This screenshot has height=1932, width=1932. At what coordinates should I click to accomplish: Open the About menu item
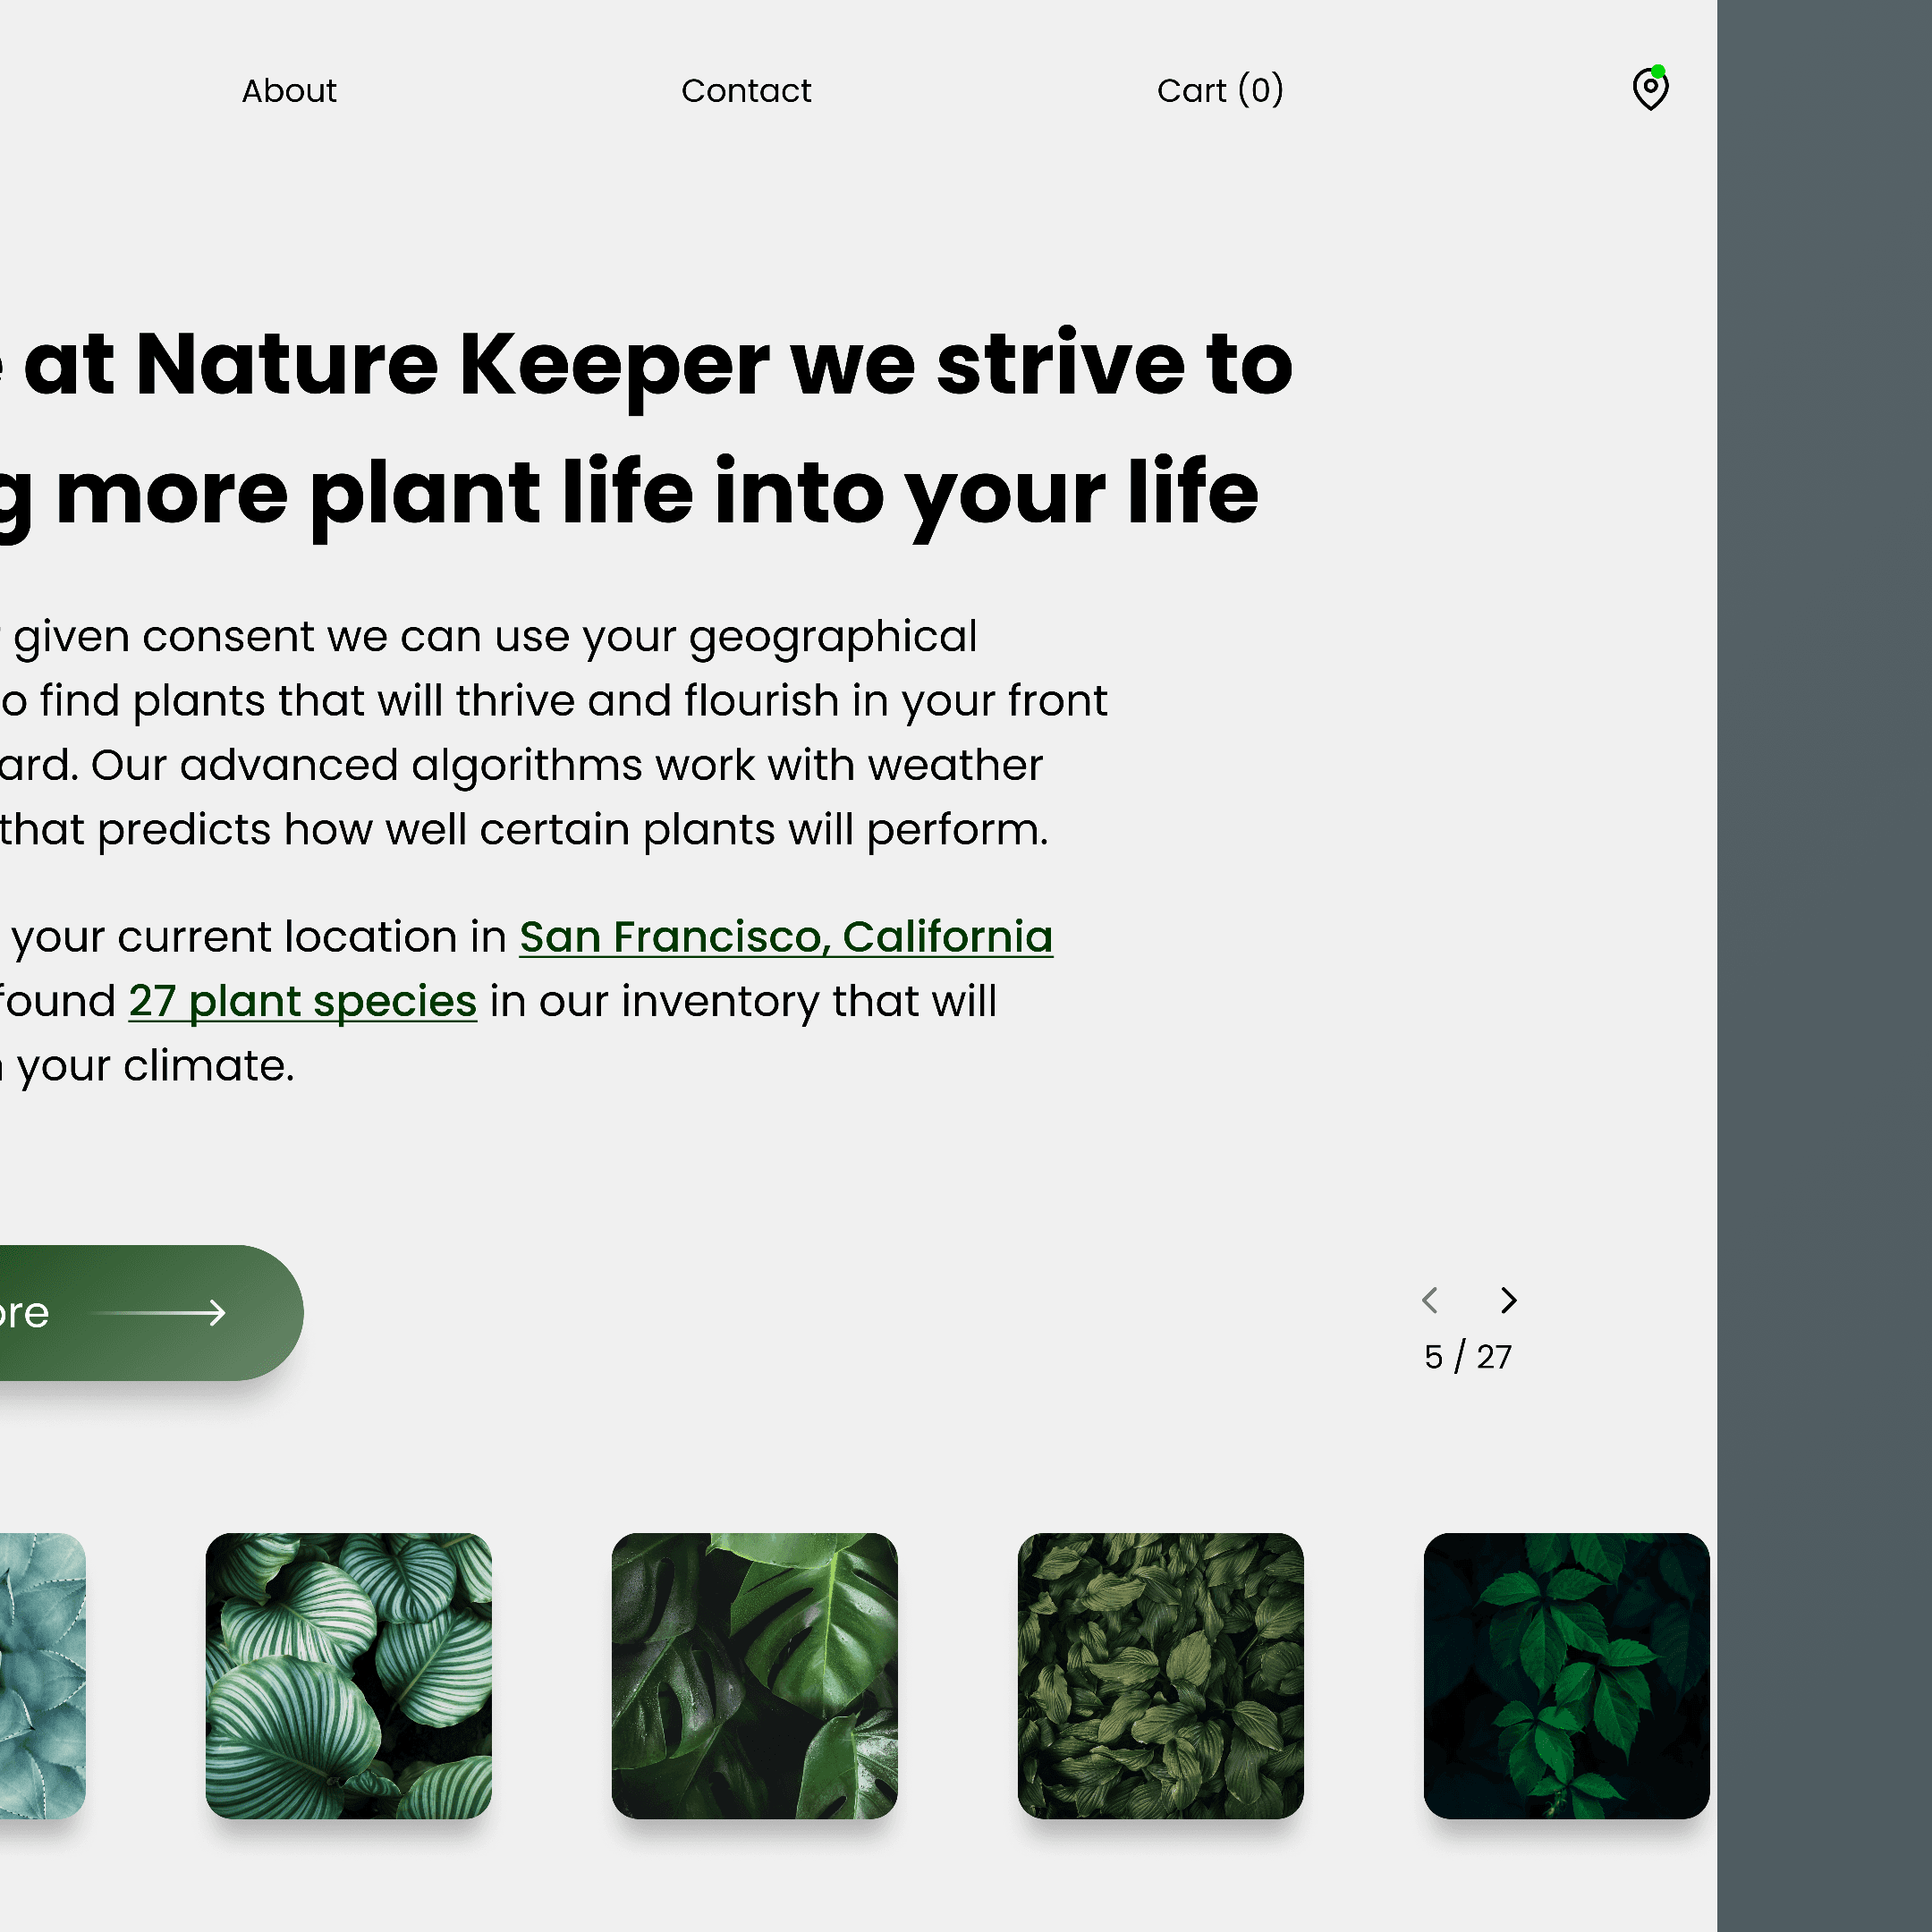289,91
